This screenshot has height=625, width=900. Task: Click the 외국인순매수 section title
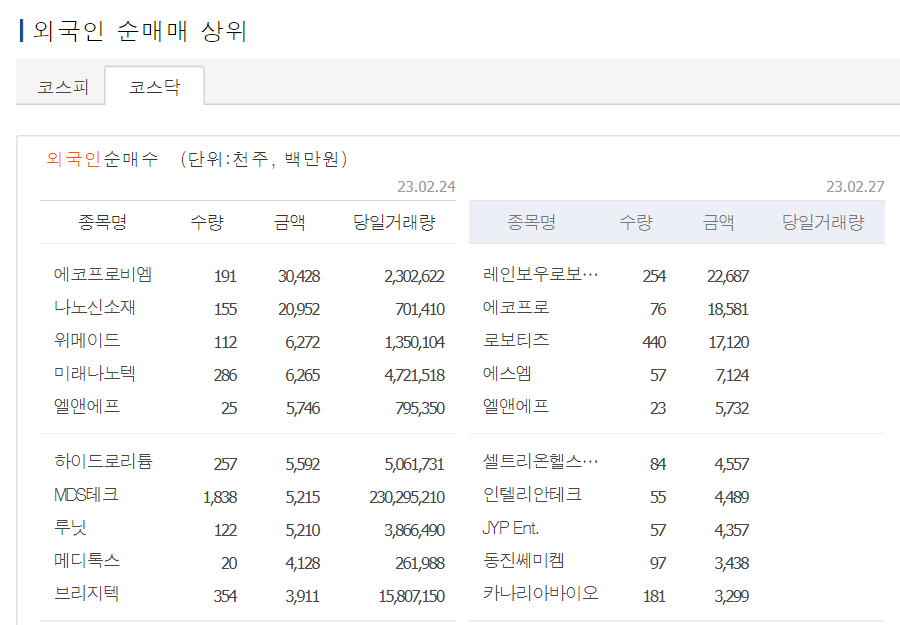102,158
